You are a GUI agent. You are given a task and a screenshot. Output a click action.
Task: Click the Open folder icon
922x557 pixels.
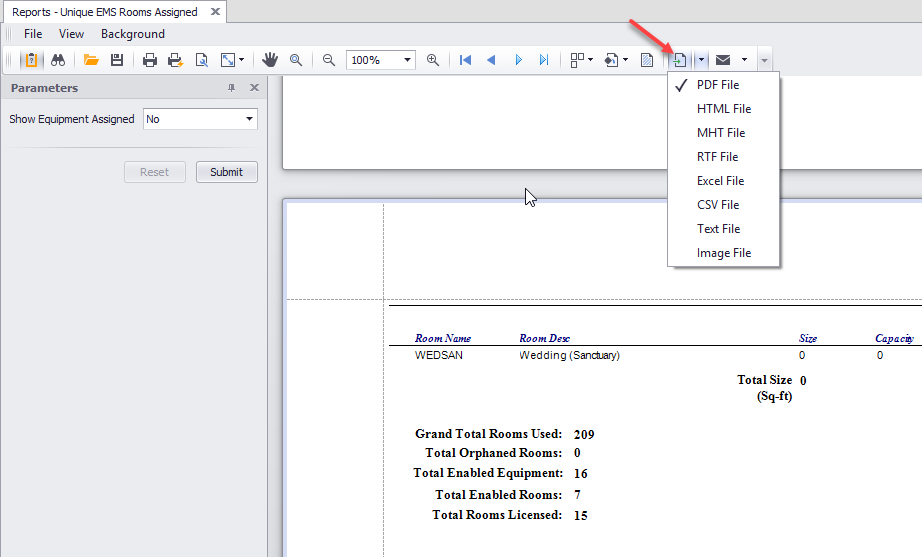(91, 60)
